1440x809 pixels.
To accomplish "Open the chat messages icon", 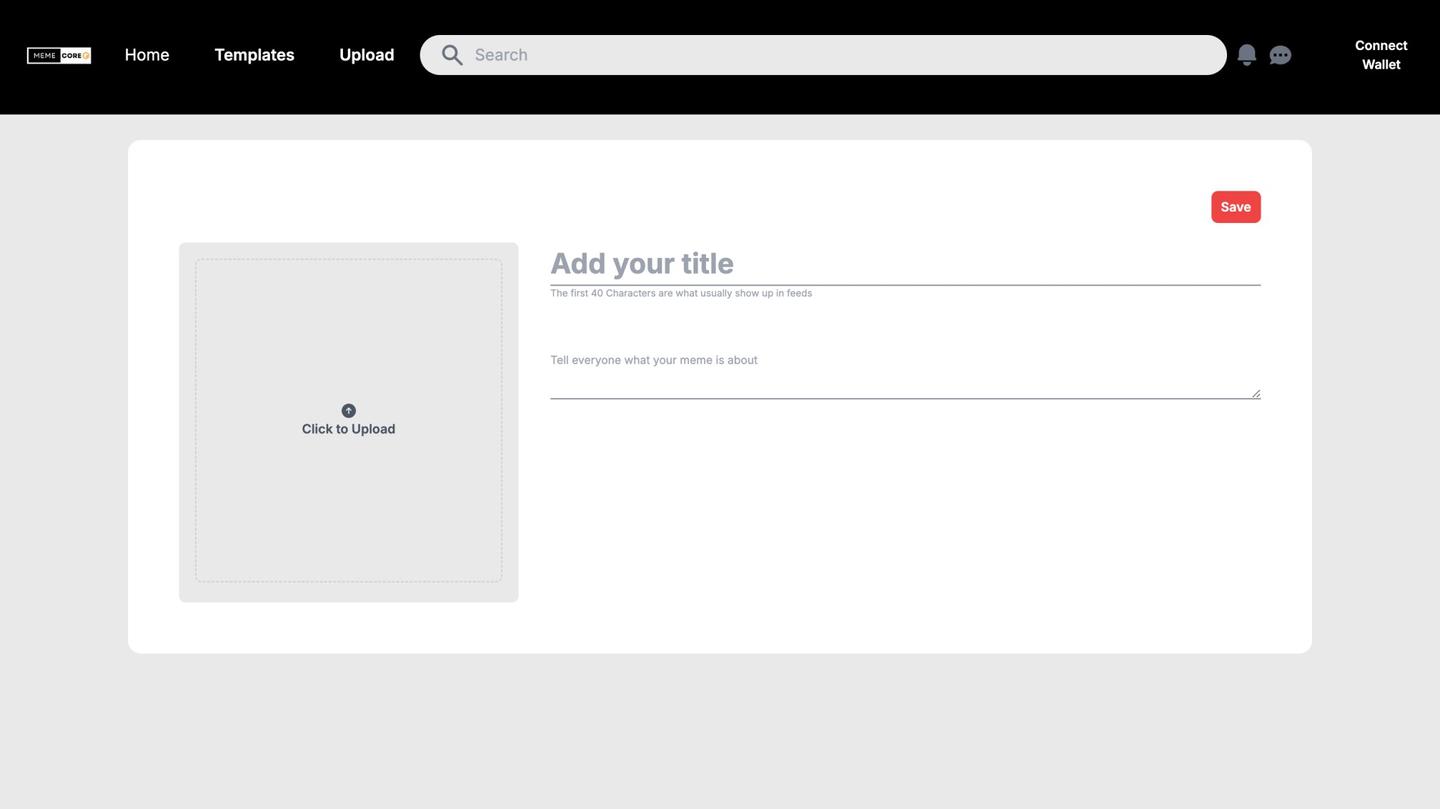I will [x=1280, y=55].
